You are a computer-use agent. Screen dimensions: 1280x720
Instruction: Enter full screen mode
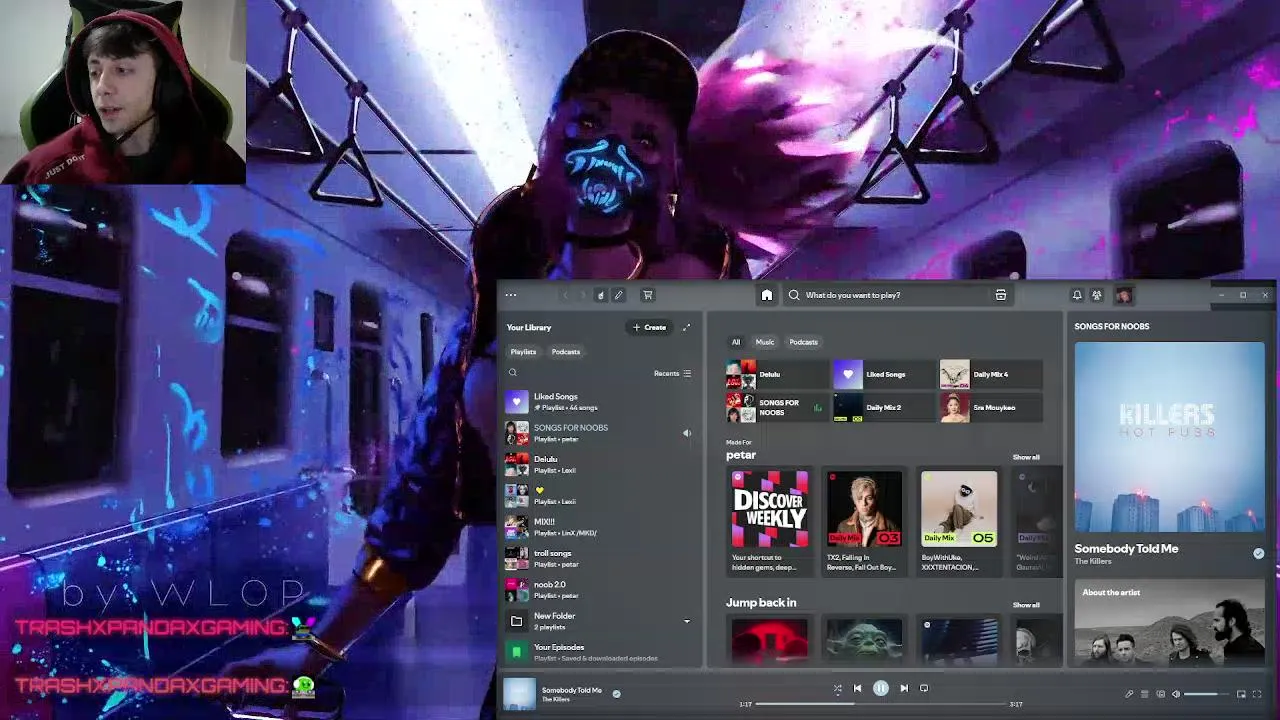tap(1257, 694)
